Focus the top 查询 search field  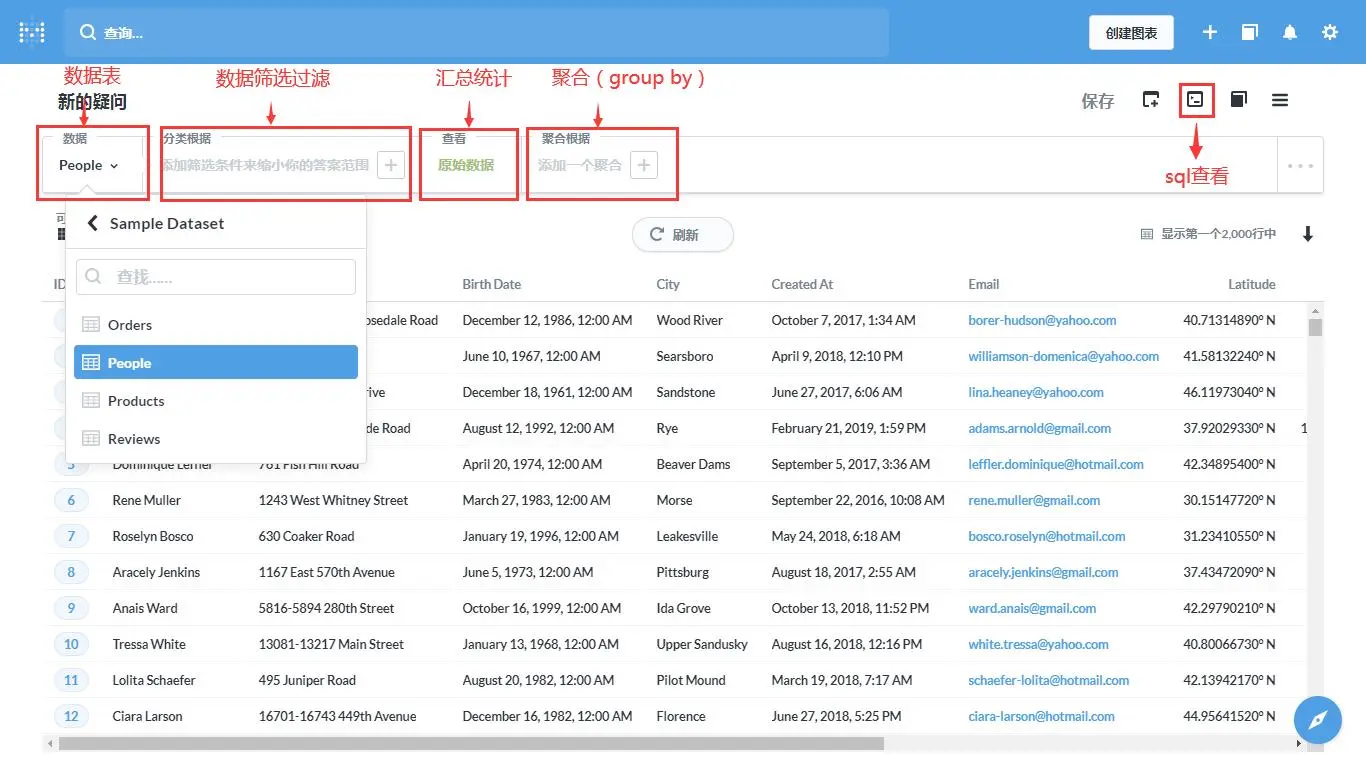click(477, 33)
